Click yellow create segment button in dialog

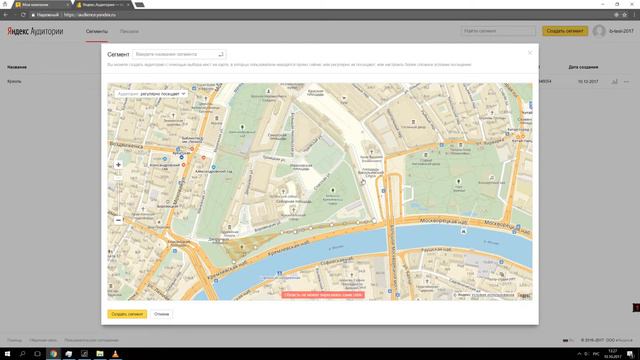[x=127, y=314]
